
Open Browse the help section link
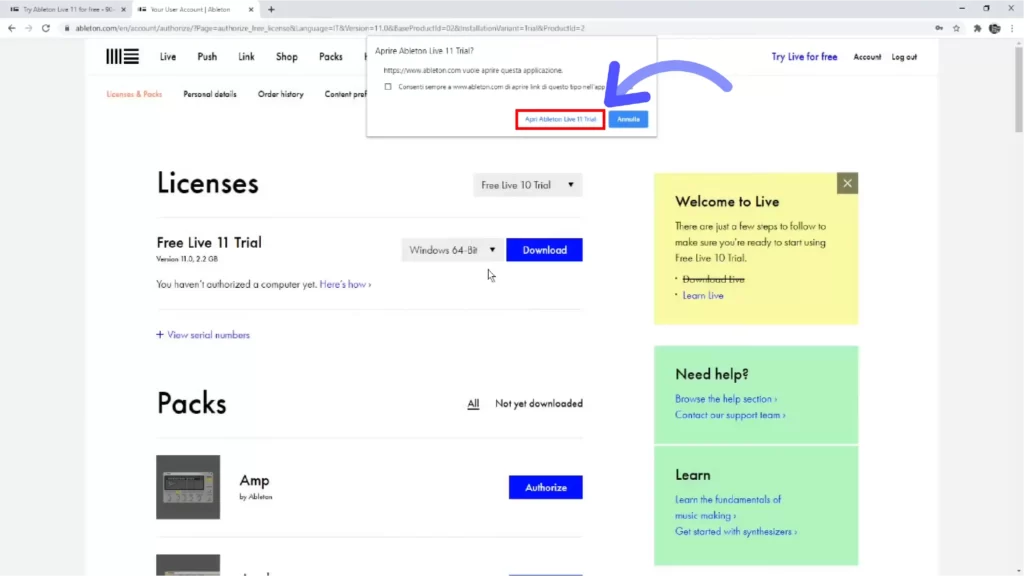(726, 398)
